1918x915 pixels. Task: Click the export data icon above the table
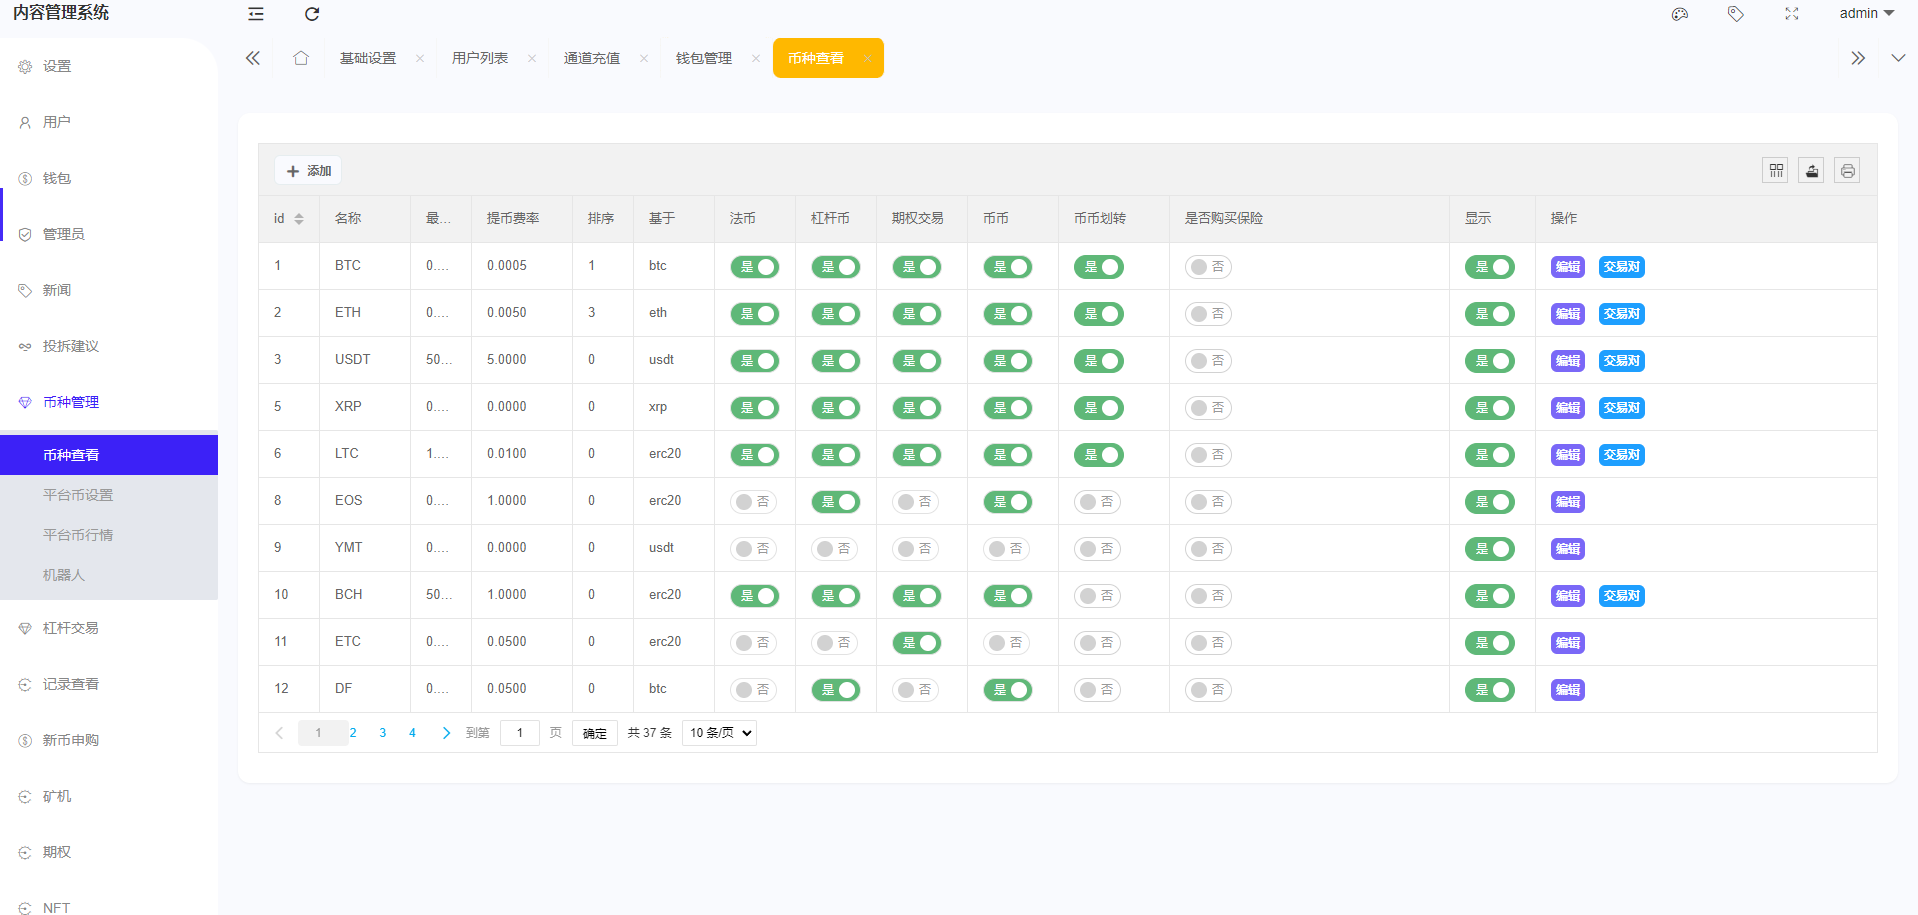coord(1811,170)
